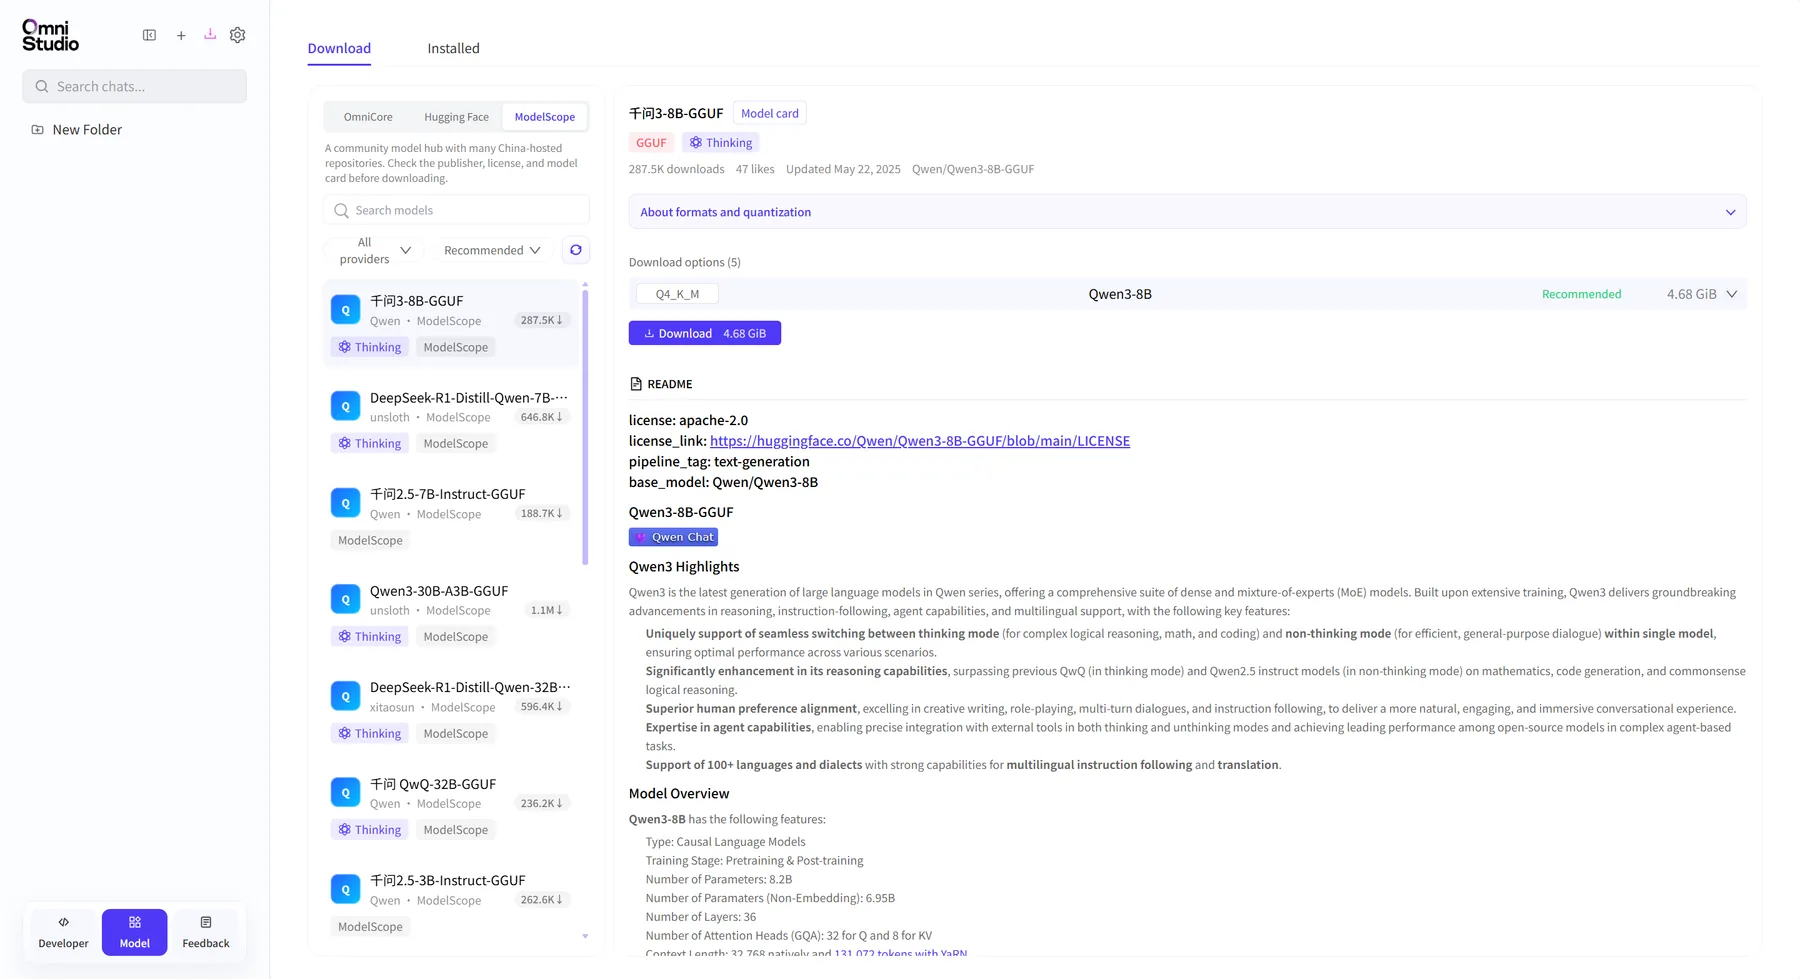
Task: Click DeepSeek-R1-Distill-Qwen-7B model avatar icon
Action: [x=345, y=406]
